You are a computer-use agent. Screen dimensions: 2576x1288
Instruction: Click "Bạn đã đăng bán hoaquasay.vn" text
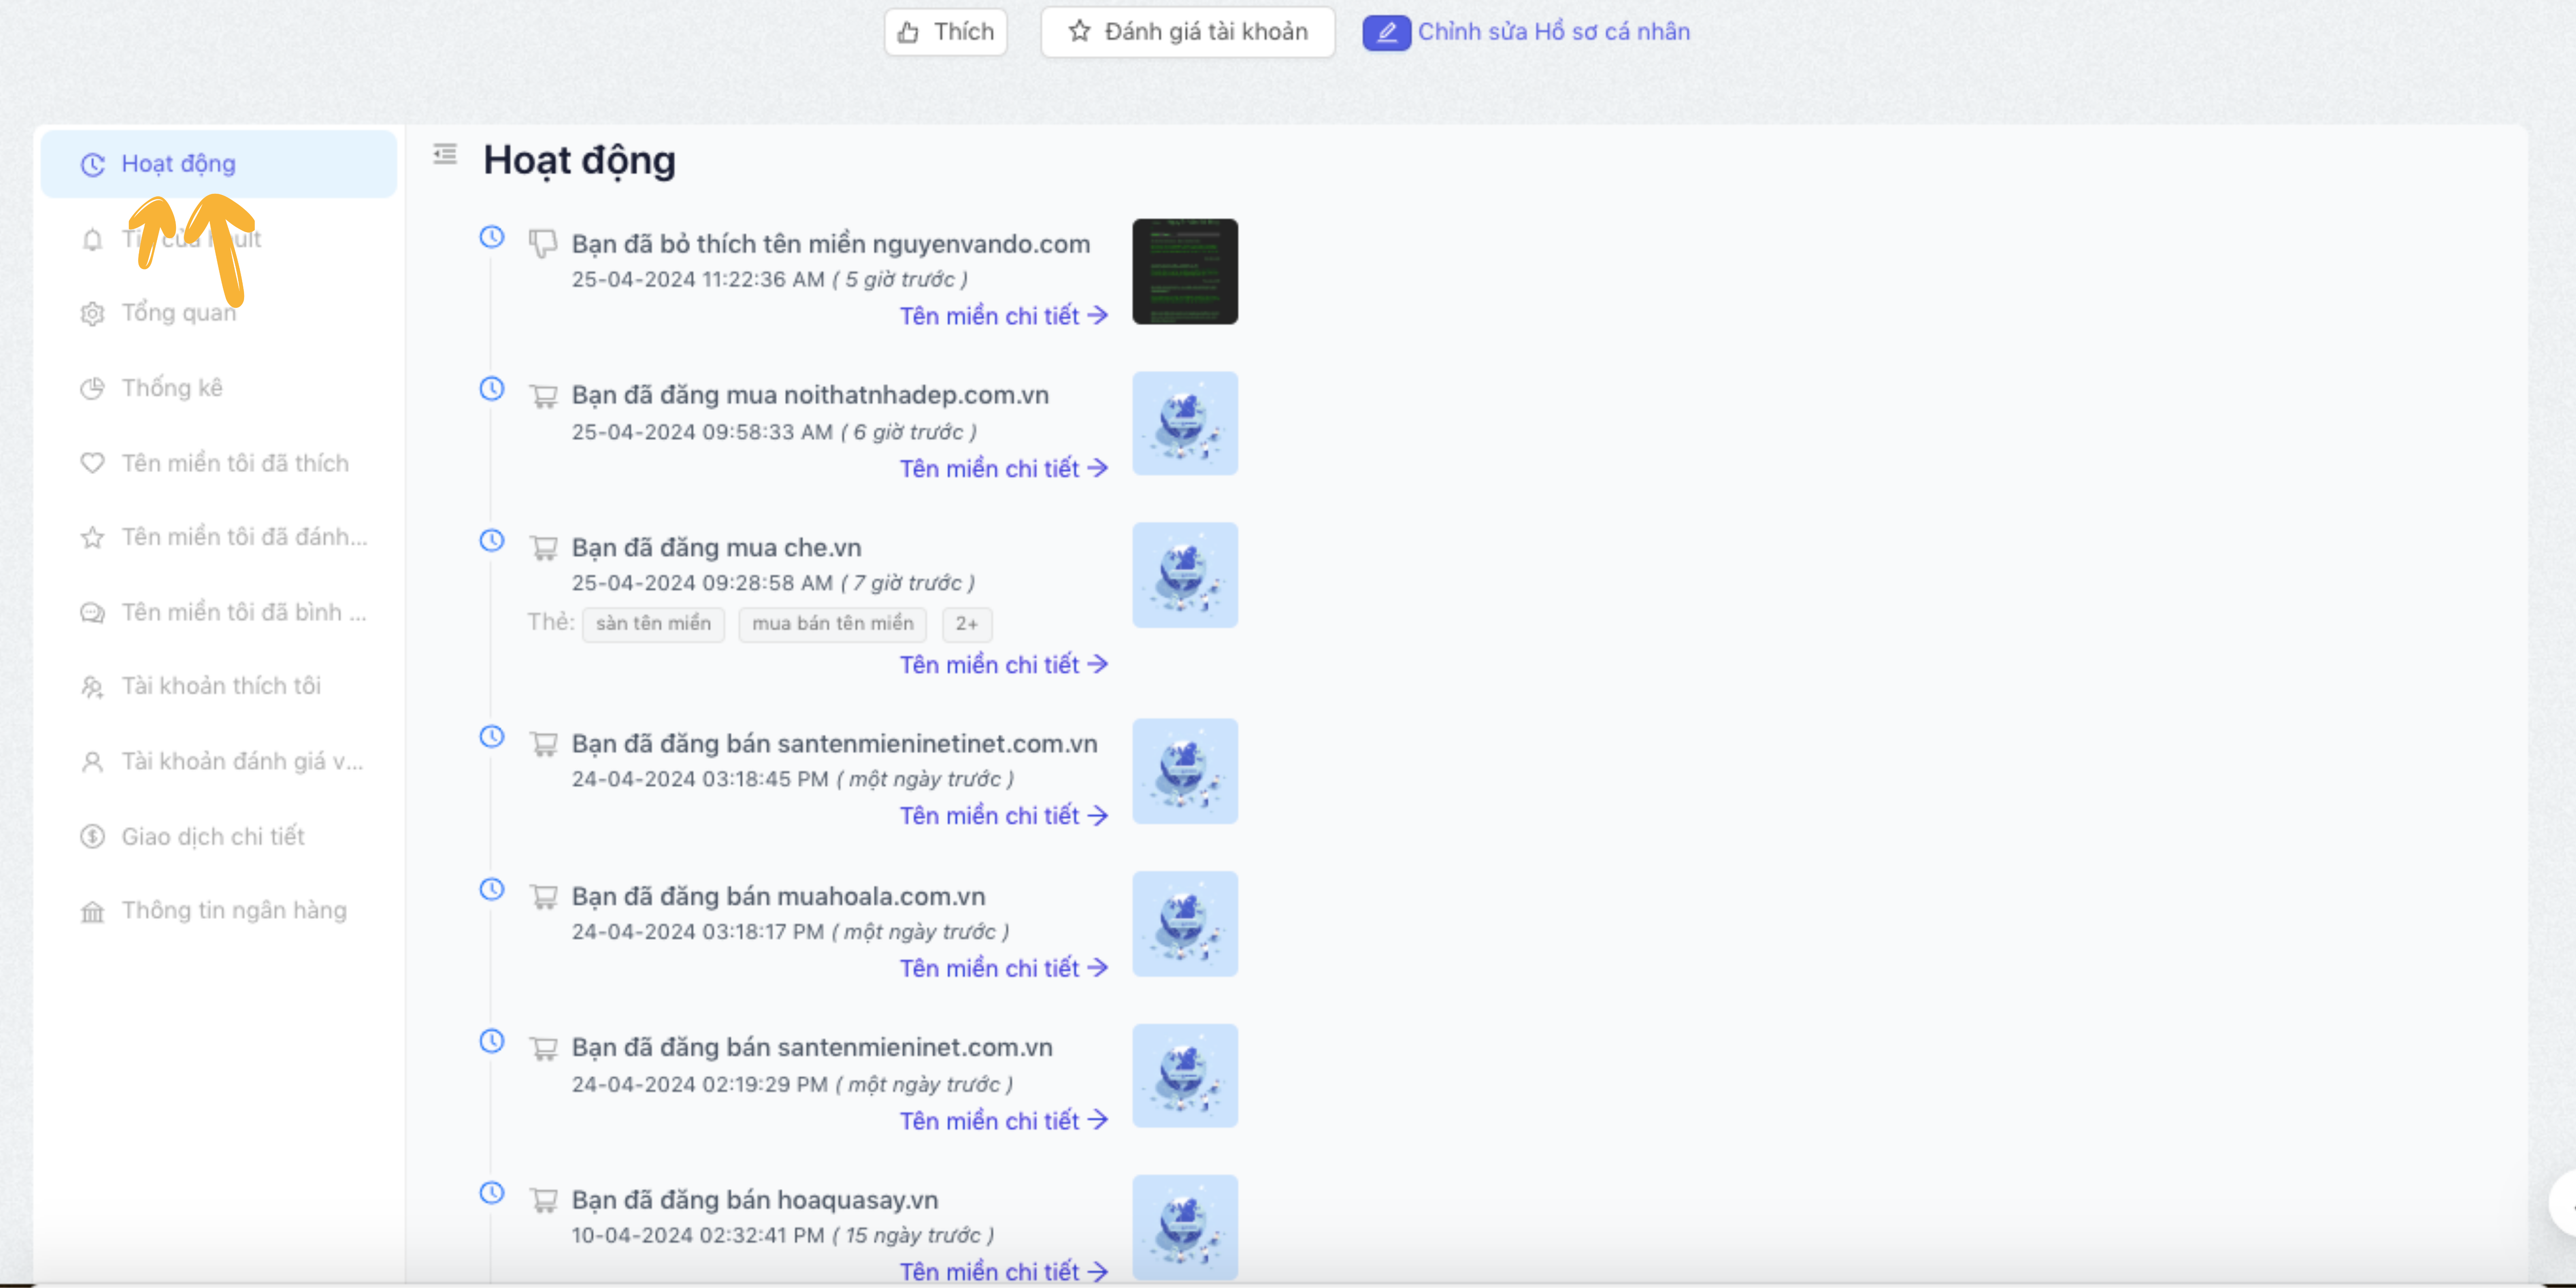(755, 1200)
